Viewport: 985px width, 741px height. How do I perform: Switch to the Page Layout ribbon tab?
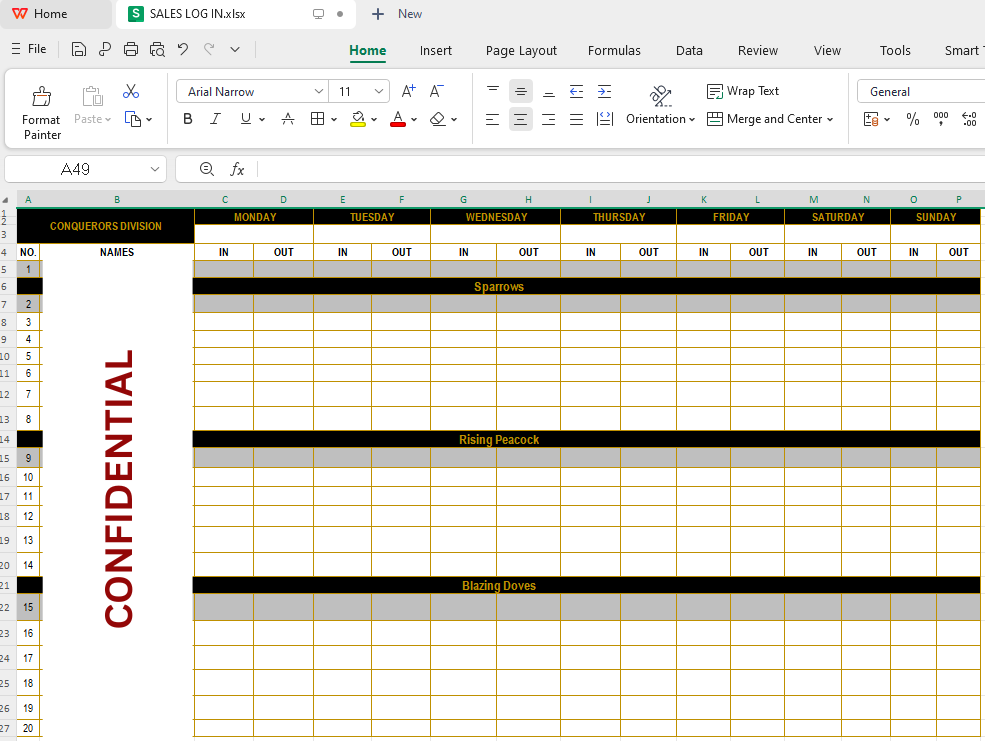(521, 50)
